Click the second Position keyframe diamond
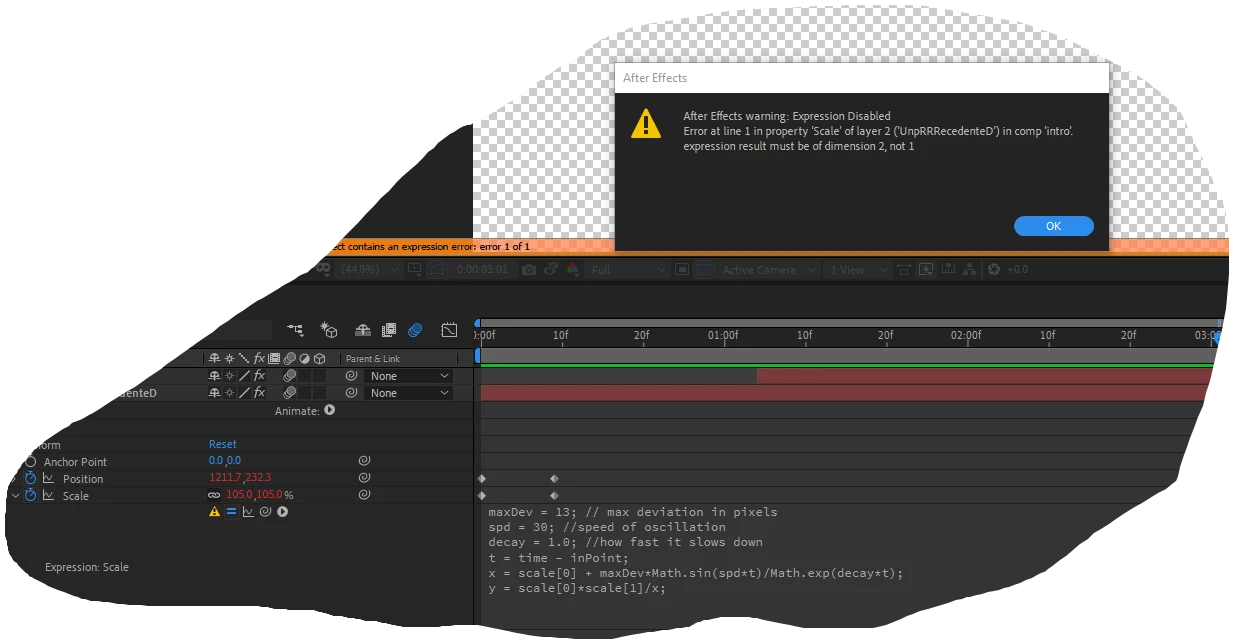1234x644 pixels. point(554,479)
